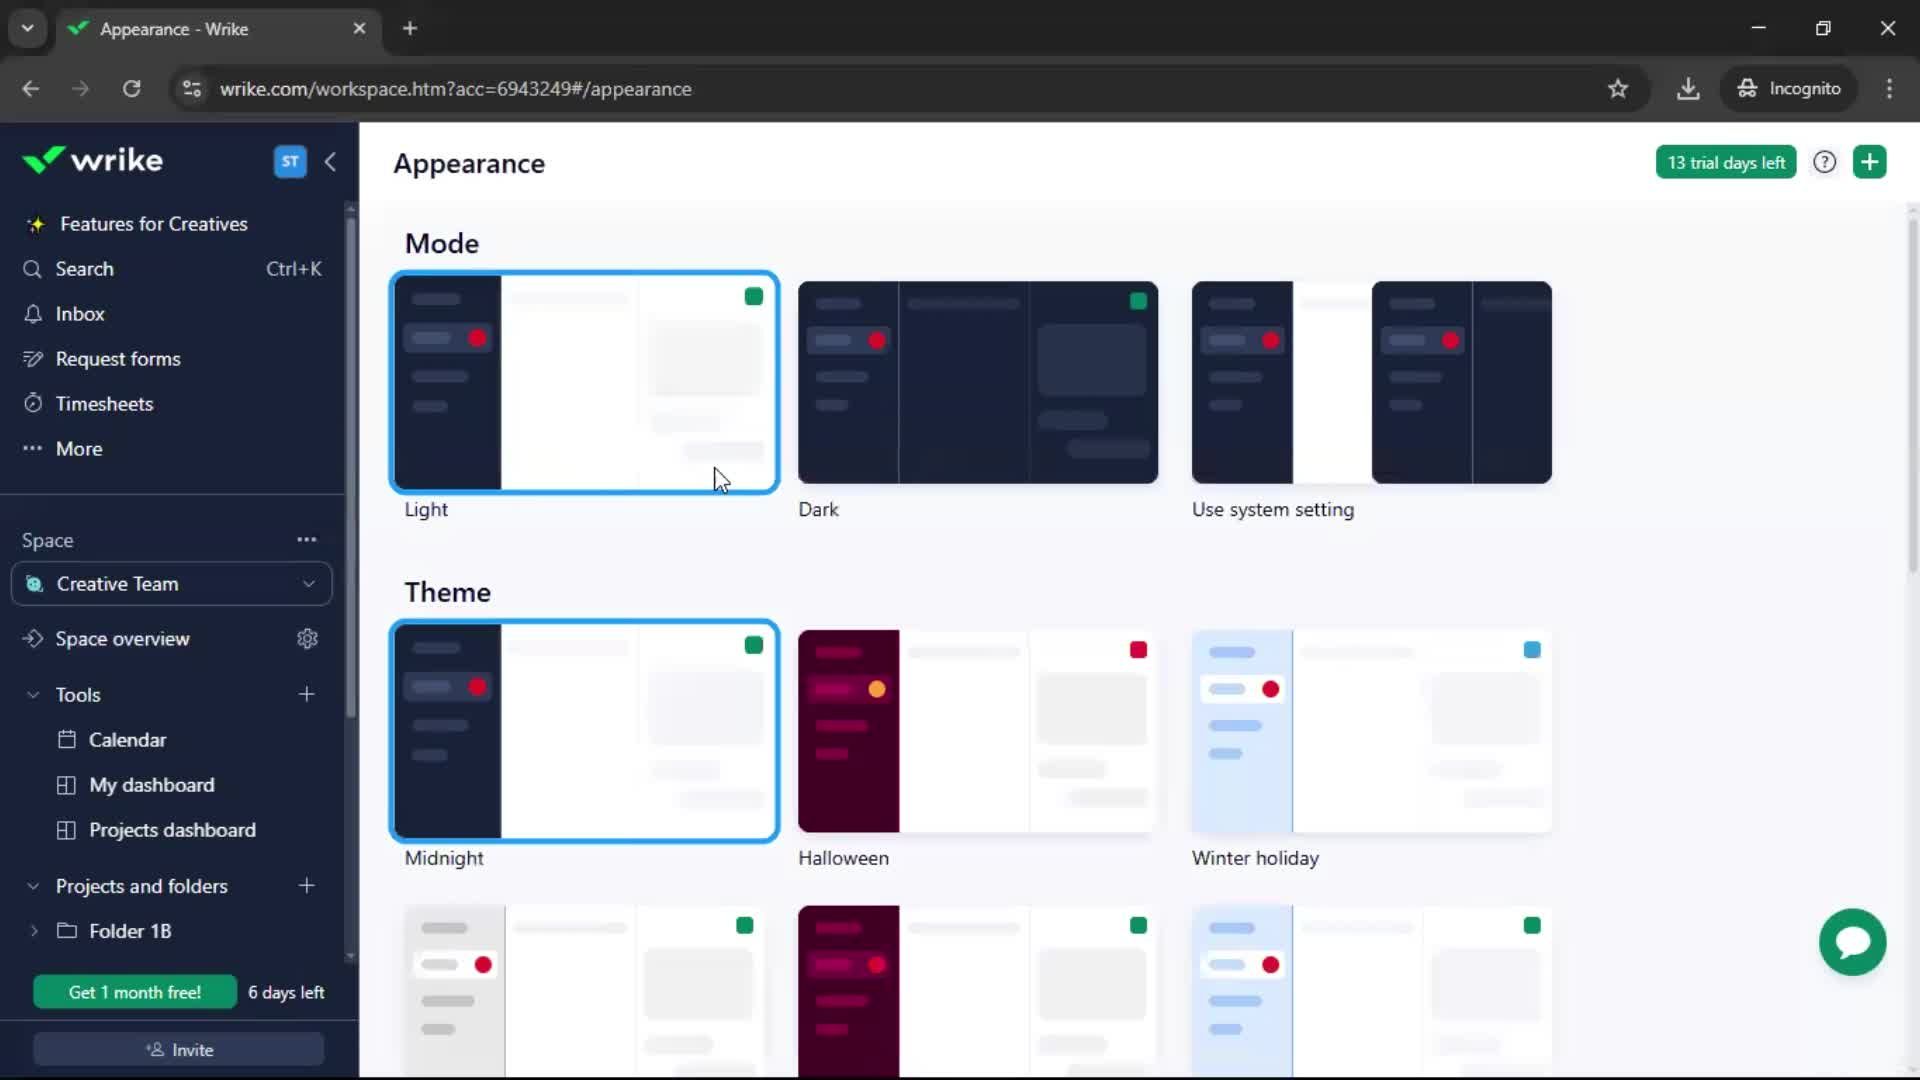
Task: Click the green create plus button
Action: click(x=1870, y=162)
